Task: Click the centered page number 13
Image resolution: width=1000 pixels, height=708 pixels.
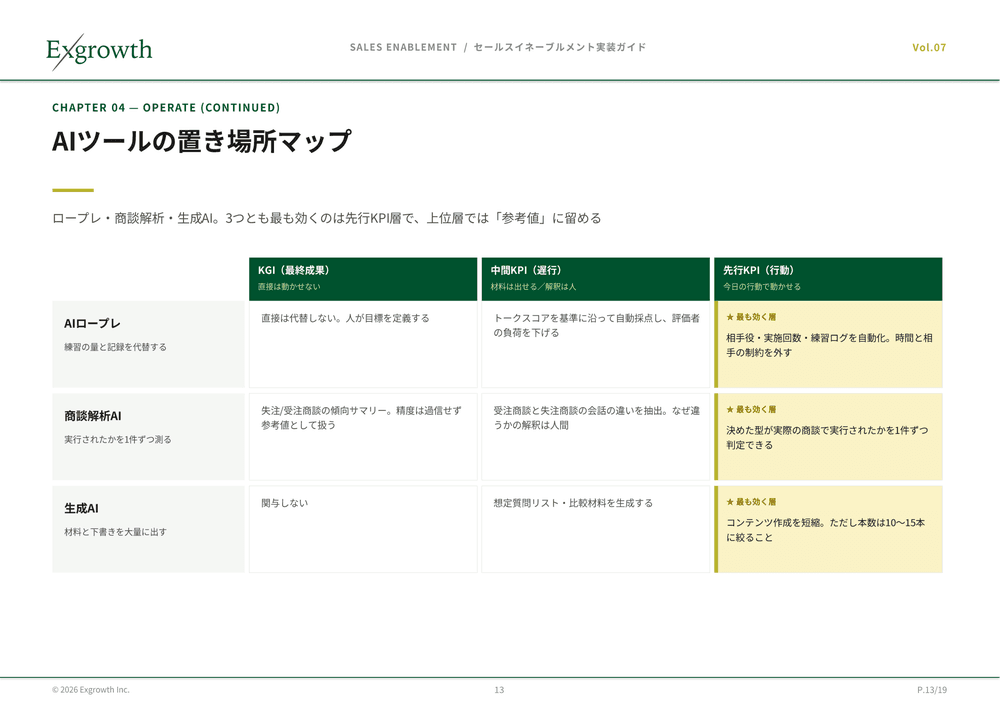Action: click(x=499, y=690)
